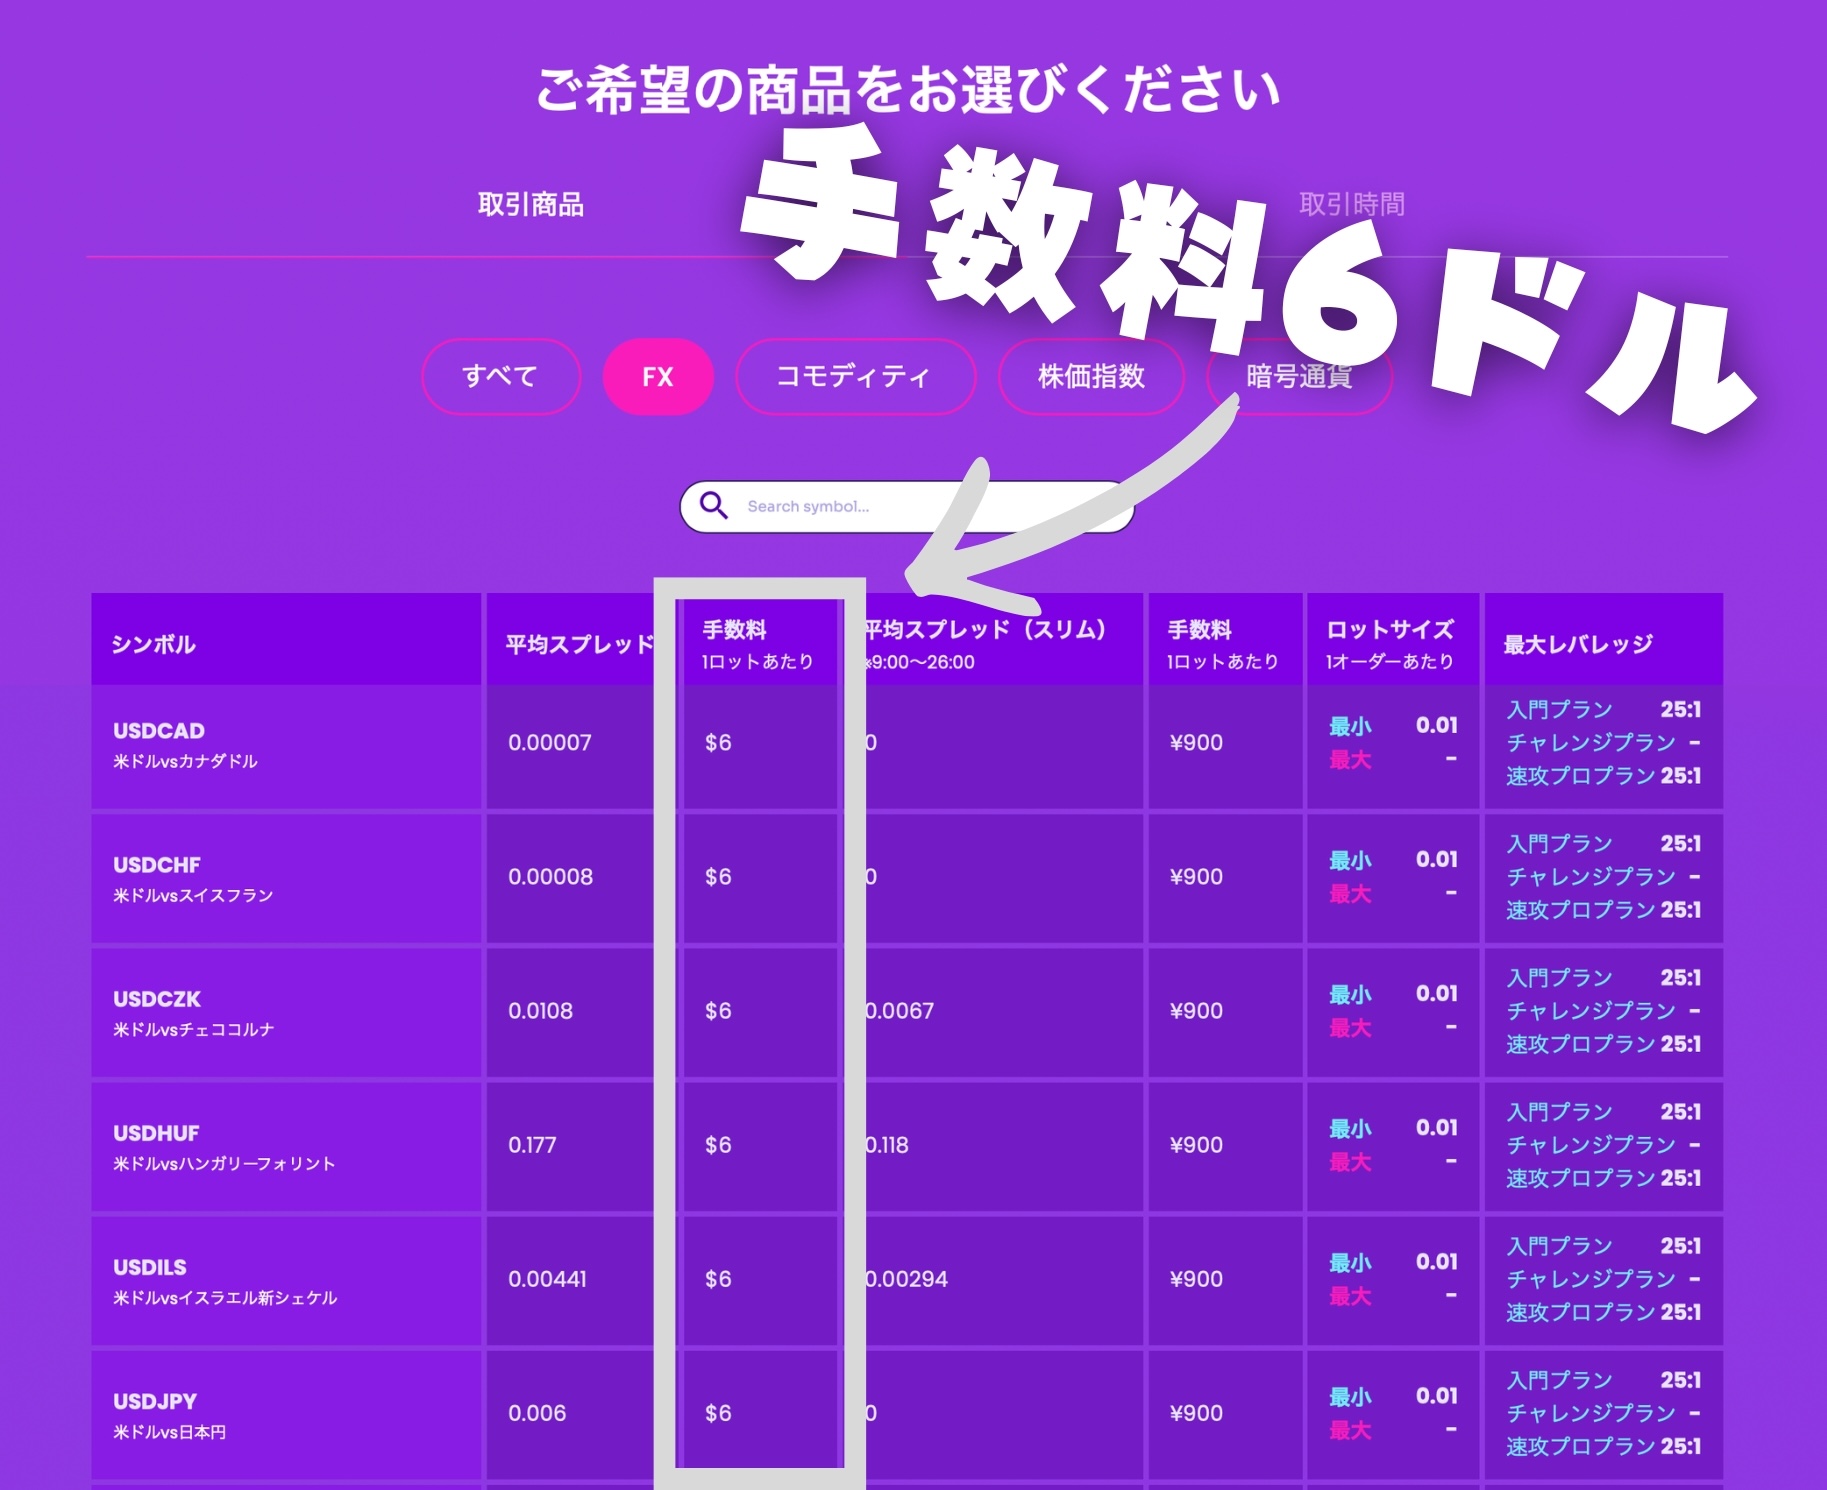This screenshot has height=1490, width=1827.
Task: Click the 米ドルvs日本円 description
Action: pos(170,1432)
